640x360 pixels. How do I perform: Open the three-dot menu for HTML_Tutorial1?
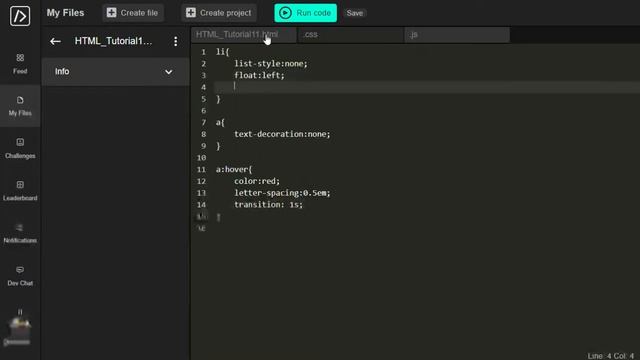[x=176, y=41]
